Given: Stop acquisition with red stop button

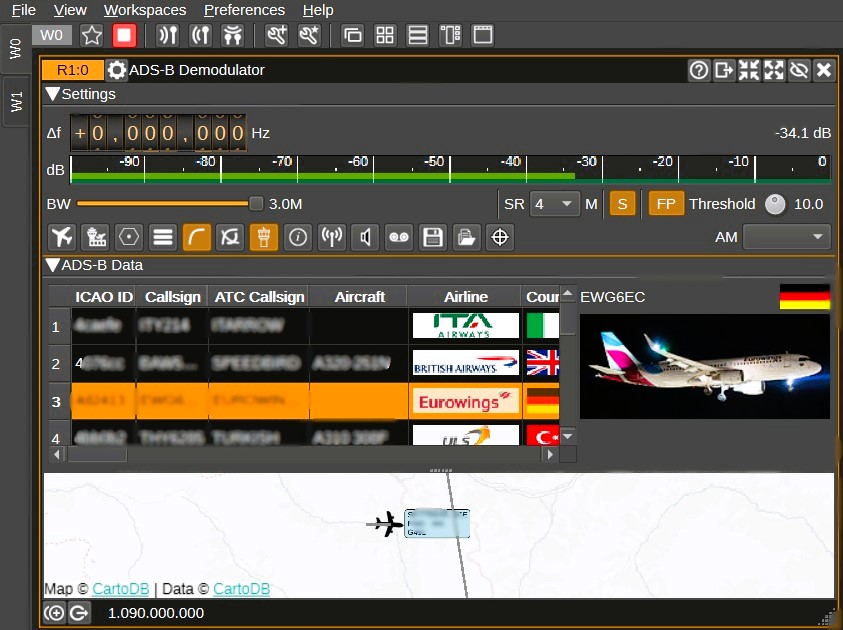Looking at the screenshot, I should pyautogui.click(x=124, y=35).
